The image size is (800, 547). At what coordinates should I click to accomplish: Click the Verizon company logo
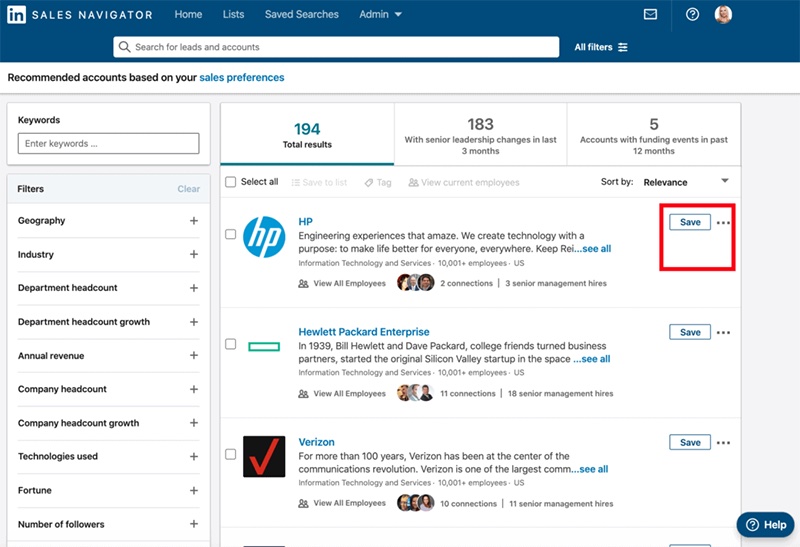[x=264, y=456]
